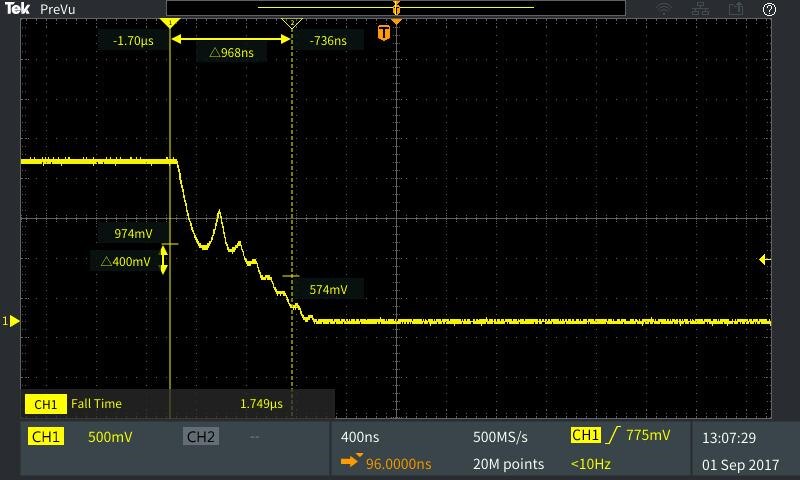Click the CH1 badge in Fall Time measurement
The width and height of the screenshot is (800, 480).
tap(45, 405)
